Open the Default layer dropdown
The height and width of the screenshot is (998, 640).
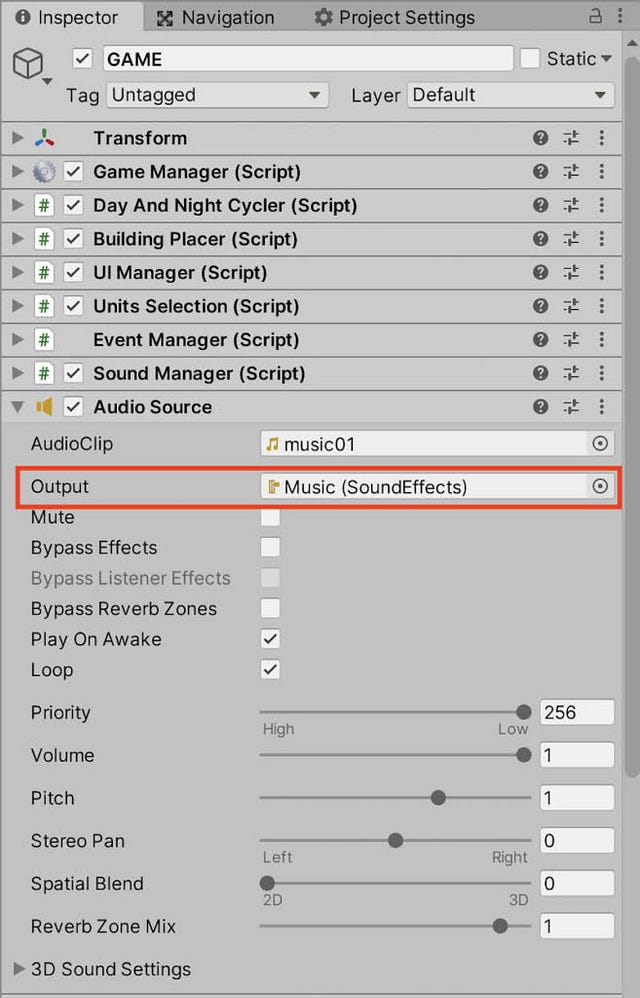(x=510, y=95)
